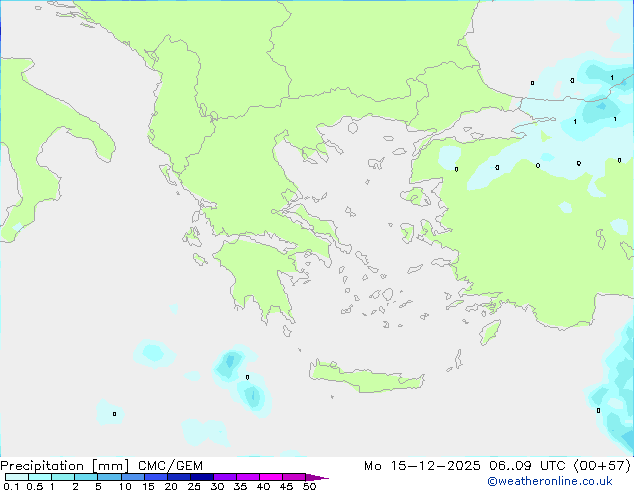Click the 0.1–0.5 mm palest legend swatch
The width and height of the screenshot is (634, 490).
pos(17,477)
